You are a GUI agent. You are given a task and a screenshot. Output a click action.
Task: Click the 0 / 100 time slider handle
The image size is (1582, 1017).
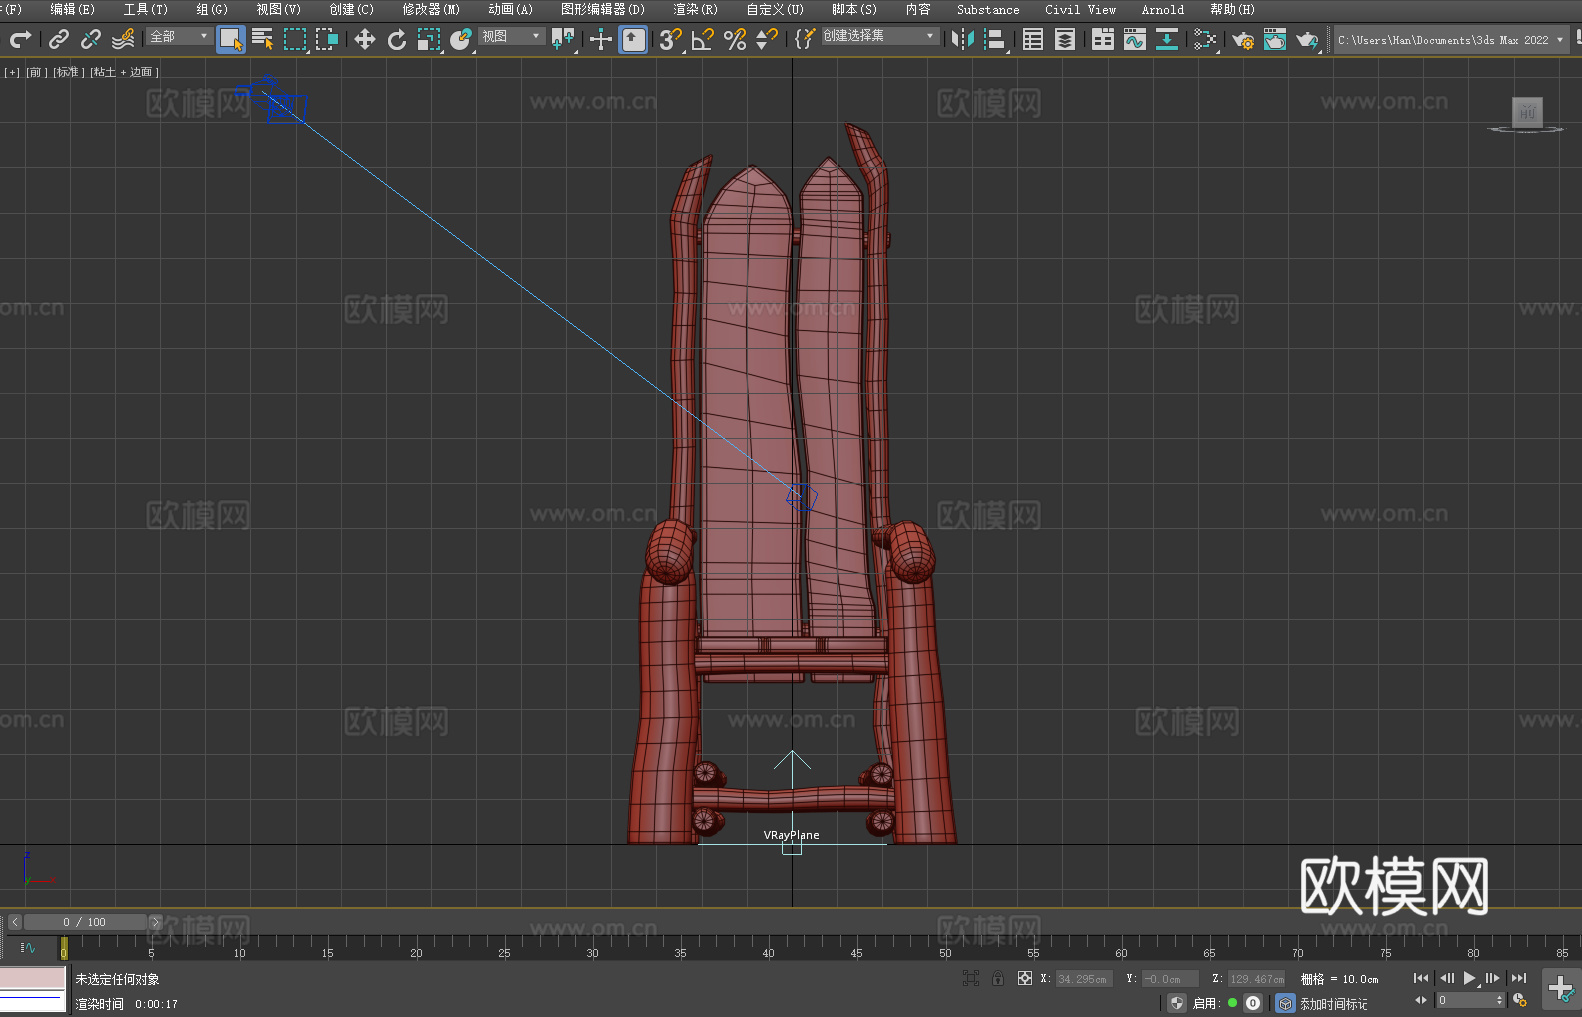(85, 922)
